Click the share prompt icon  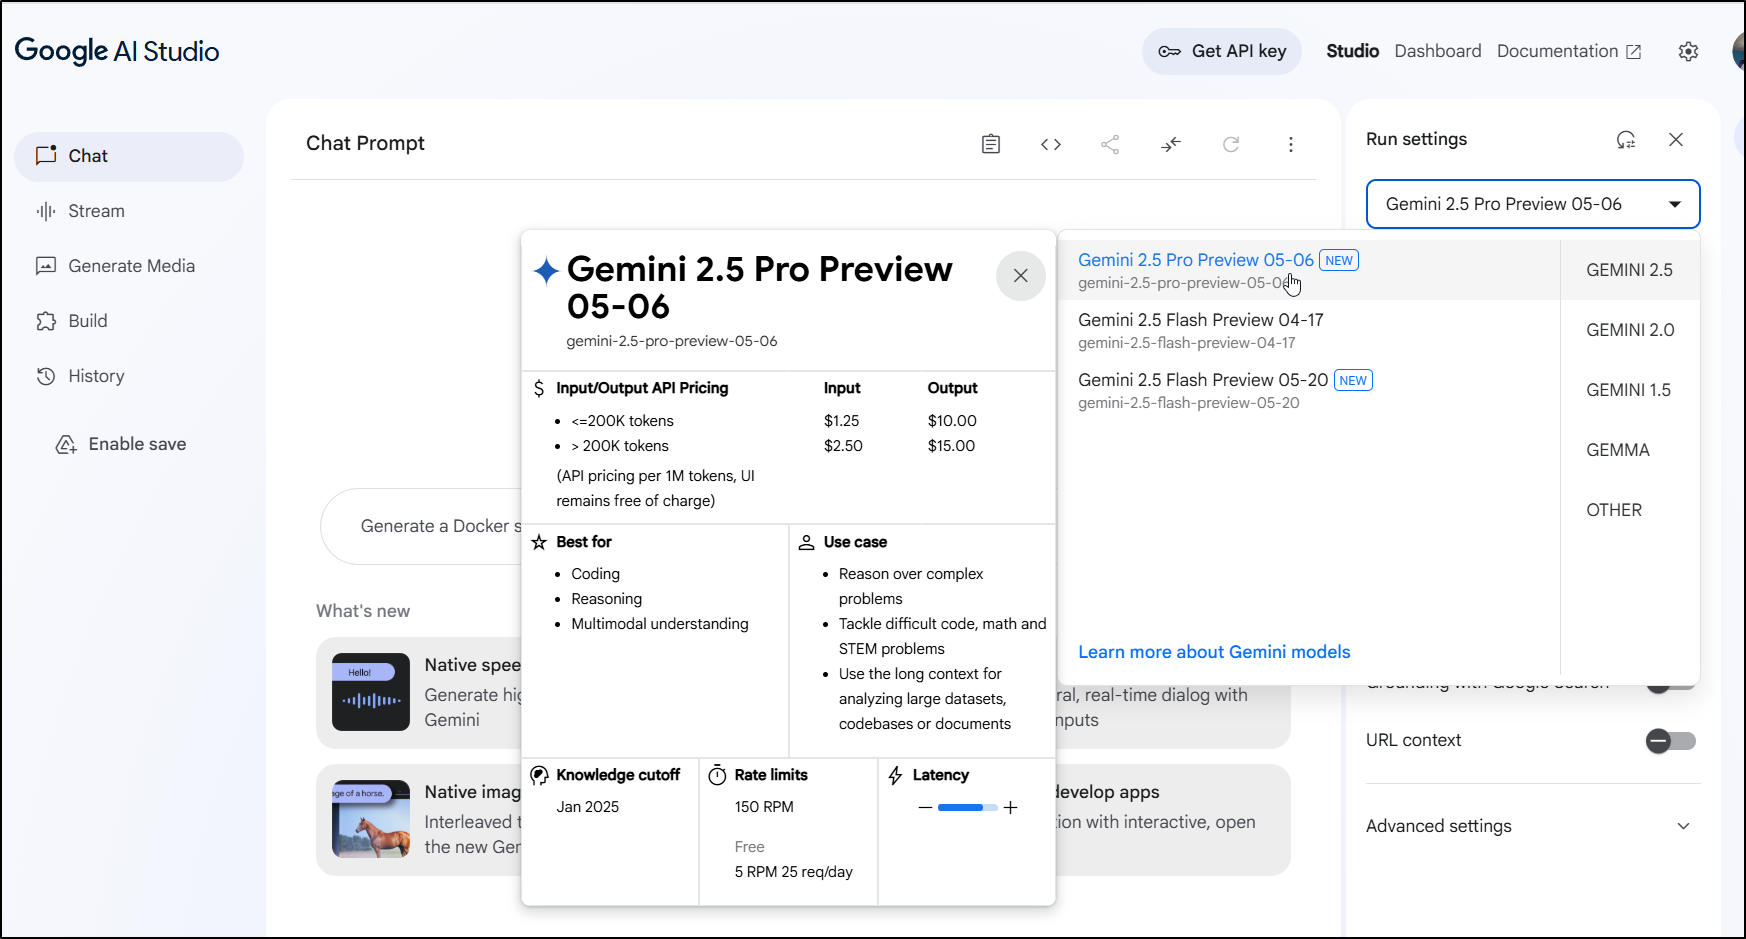coord(1110,144)
